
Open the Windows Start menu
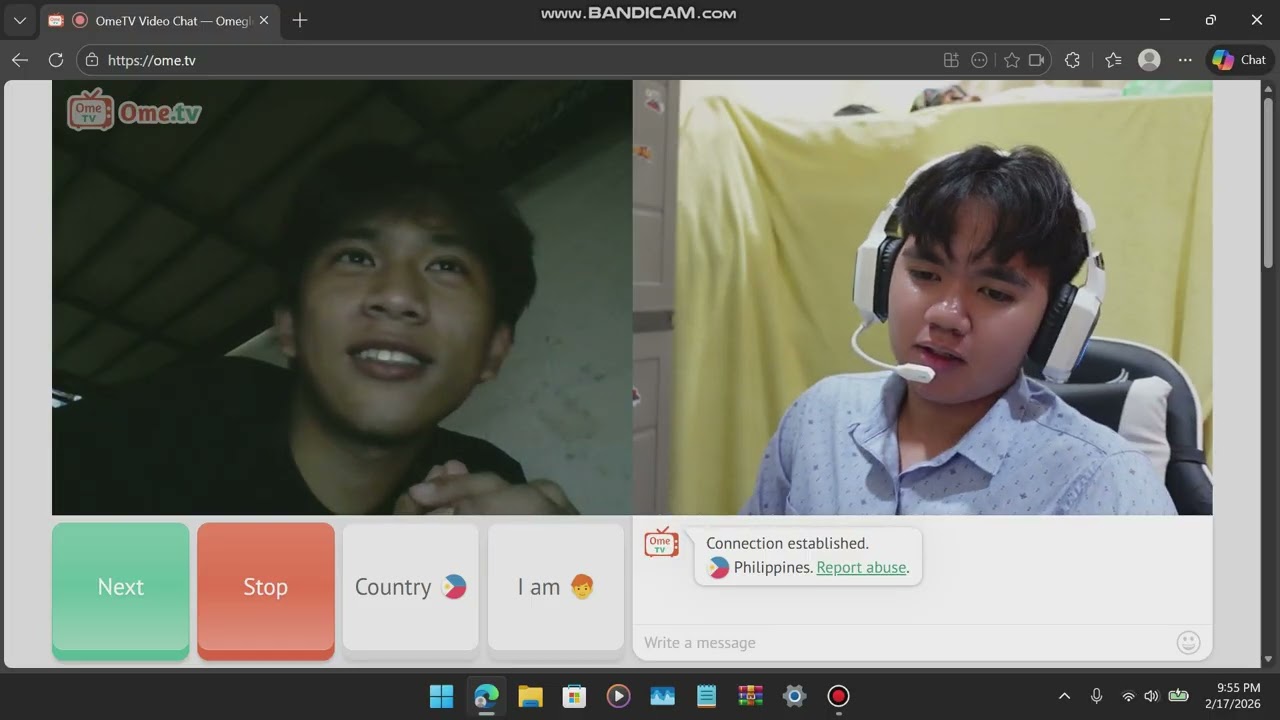pos(441,696)
